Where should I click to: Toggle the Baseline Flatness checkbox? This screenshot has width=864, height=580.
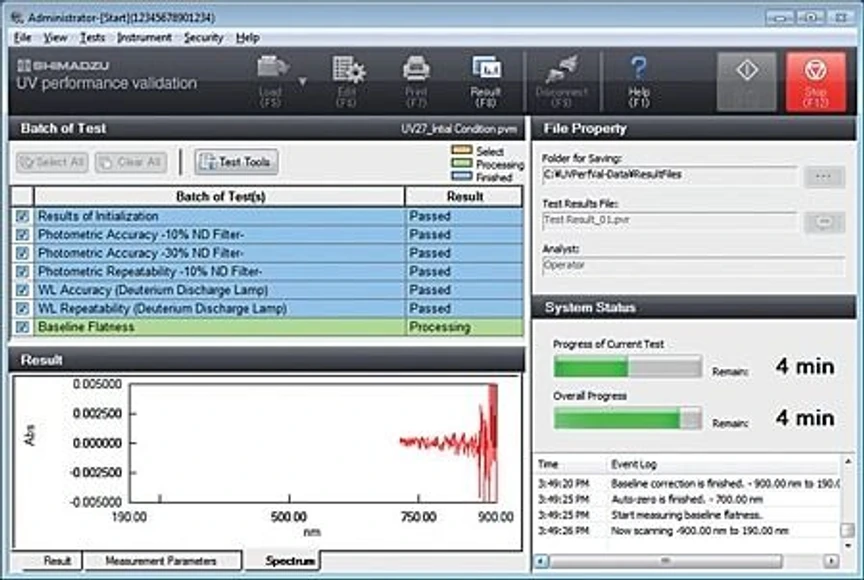pos(22,327)
